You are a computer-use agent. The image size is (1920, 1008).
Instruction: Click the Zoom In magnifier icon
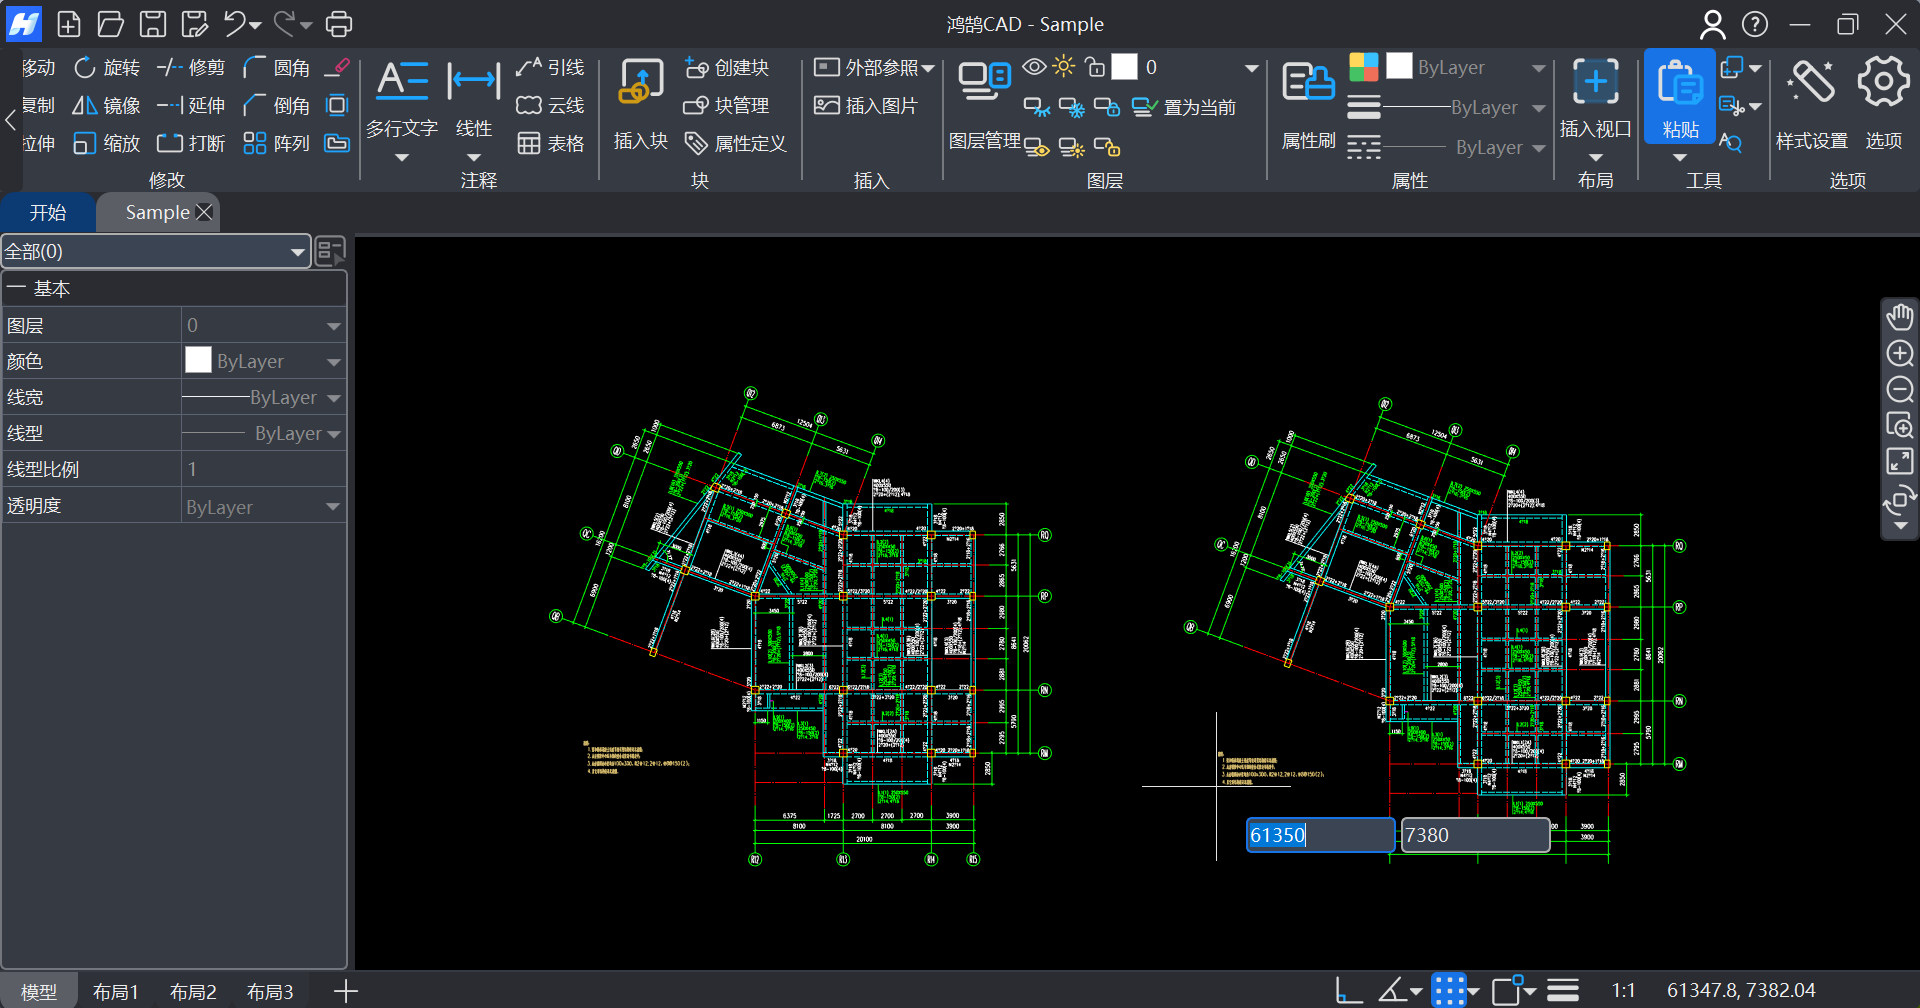click(1899, 354)
